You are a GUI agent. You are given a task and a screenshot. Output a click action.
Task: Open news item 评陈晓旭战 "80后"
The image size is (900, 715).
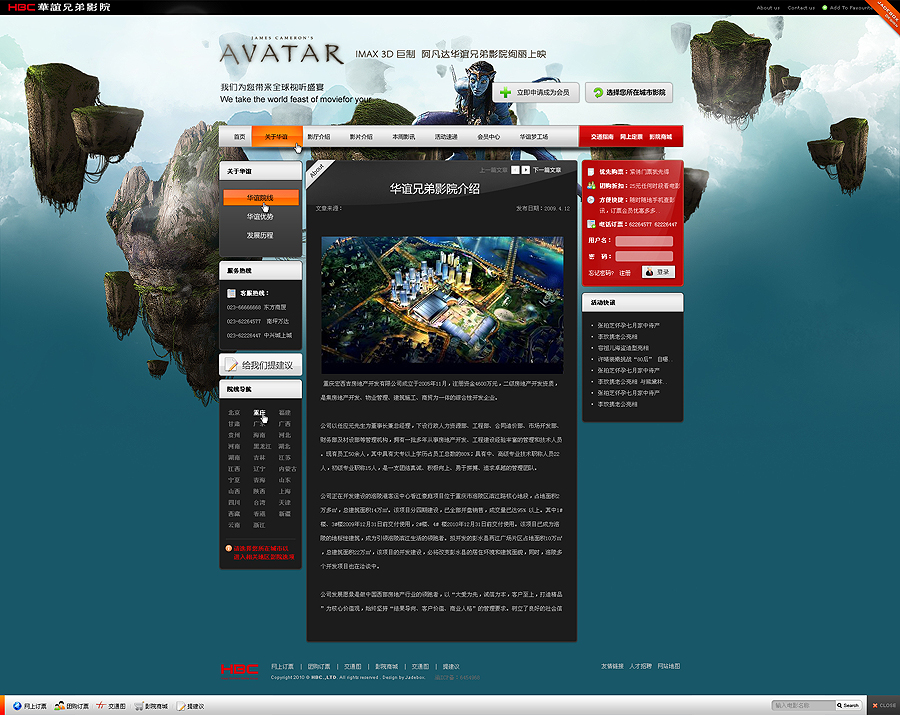tap(633, 359)
